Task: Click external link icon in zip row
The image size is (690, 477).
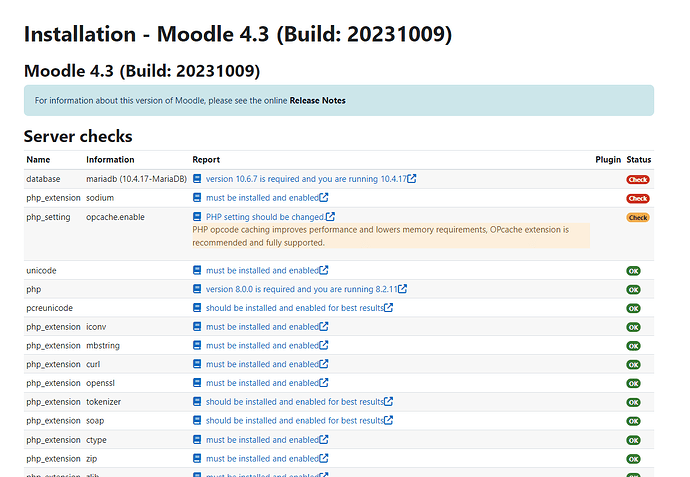Action: point(323,458)
